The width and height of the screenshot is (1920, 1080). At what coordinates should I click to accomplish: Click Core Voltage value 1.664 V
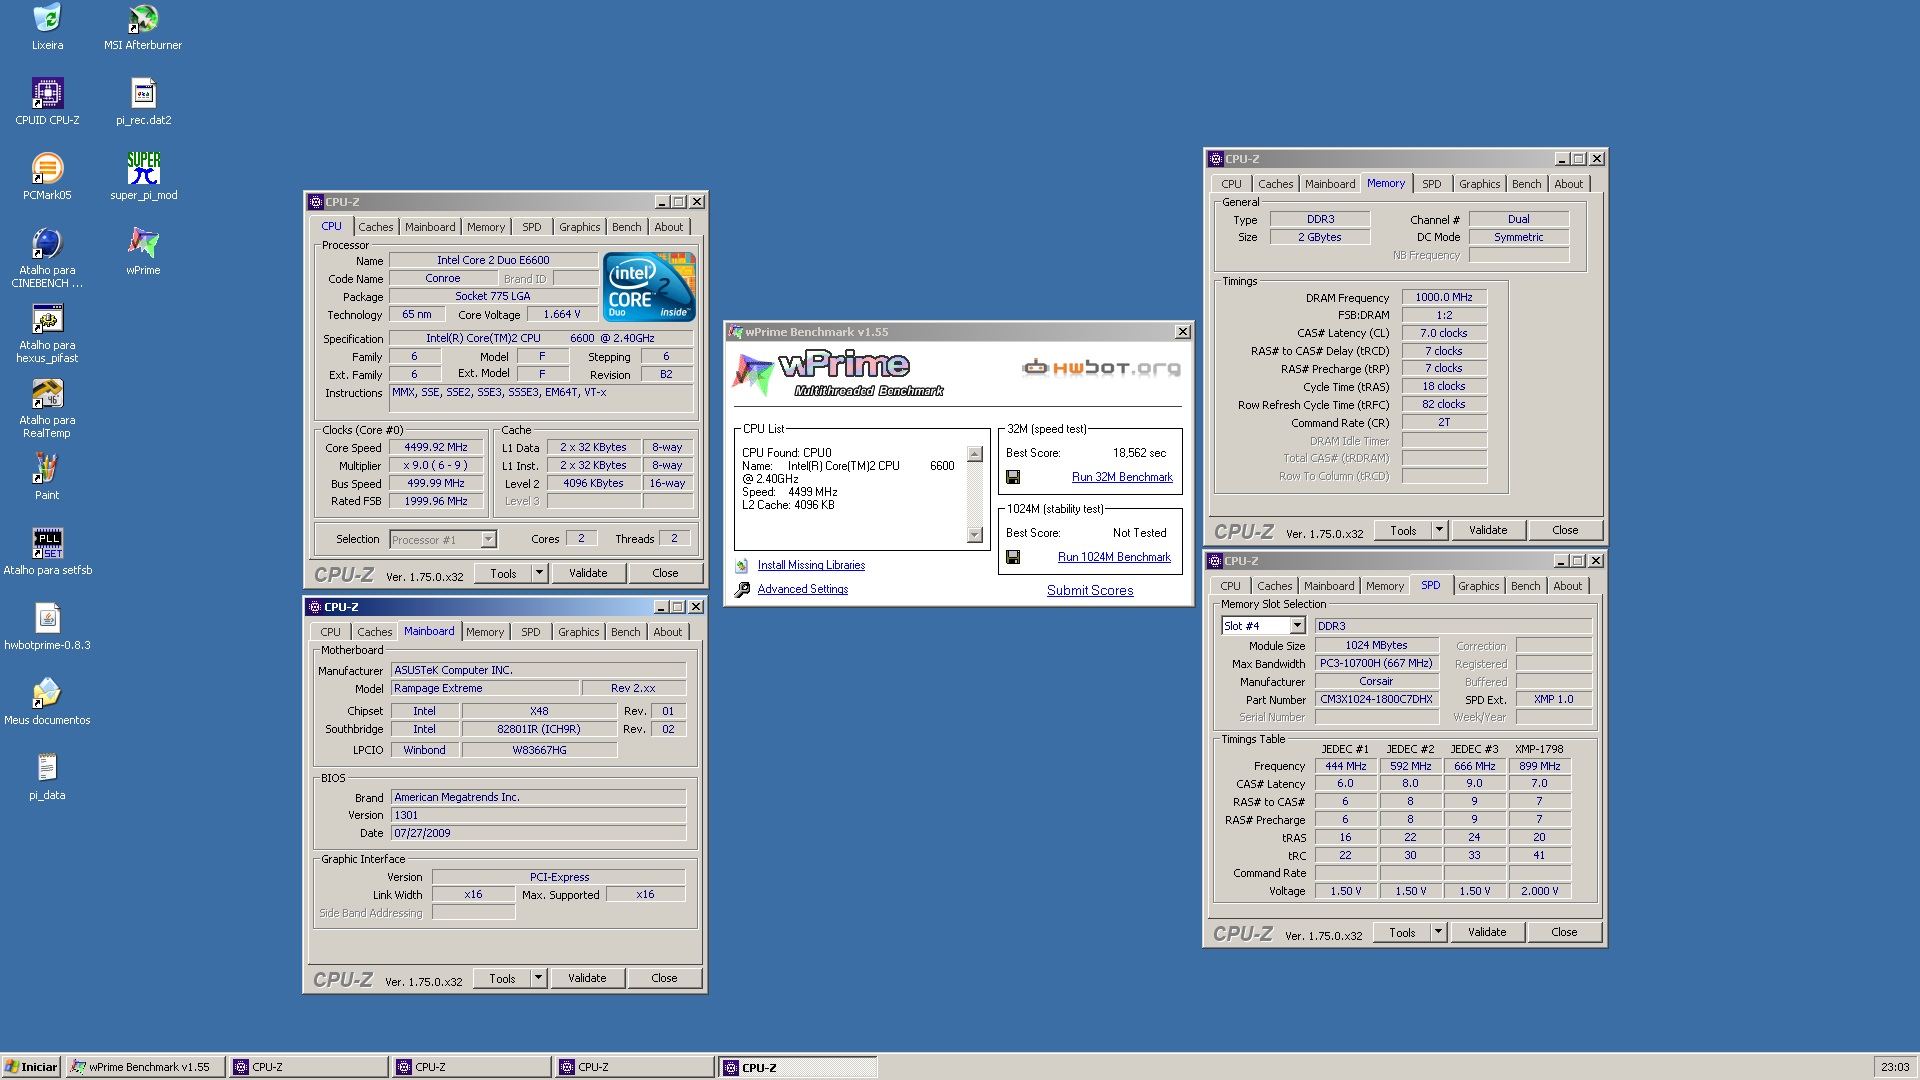click(561, 315)
